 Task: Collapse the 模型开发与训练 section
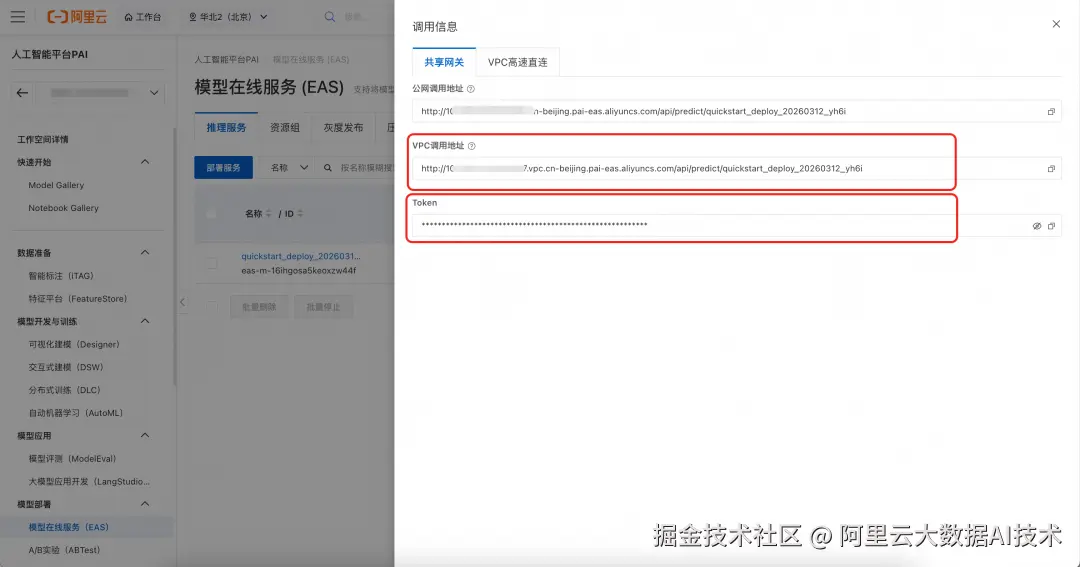pos(145,321)
